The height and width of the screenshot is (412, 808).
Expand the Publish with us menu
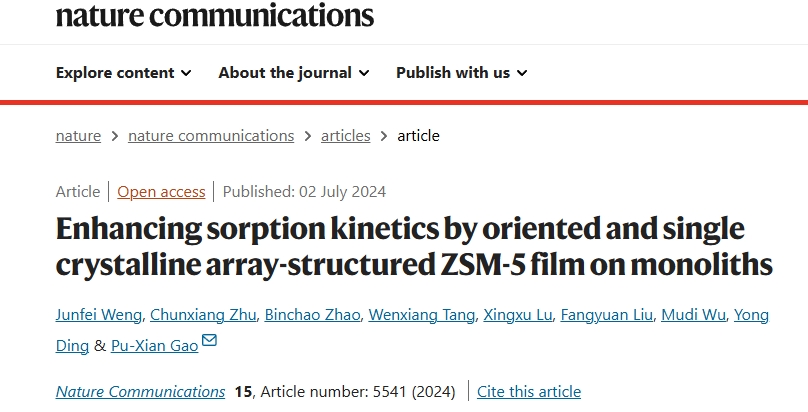point(462,73)
